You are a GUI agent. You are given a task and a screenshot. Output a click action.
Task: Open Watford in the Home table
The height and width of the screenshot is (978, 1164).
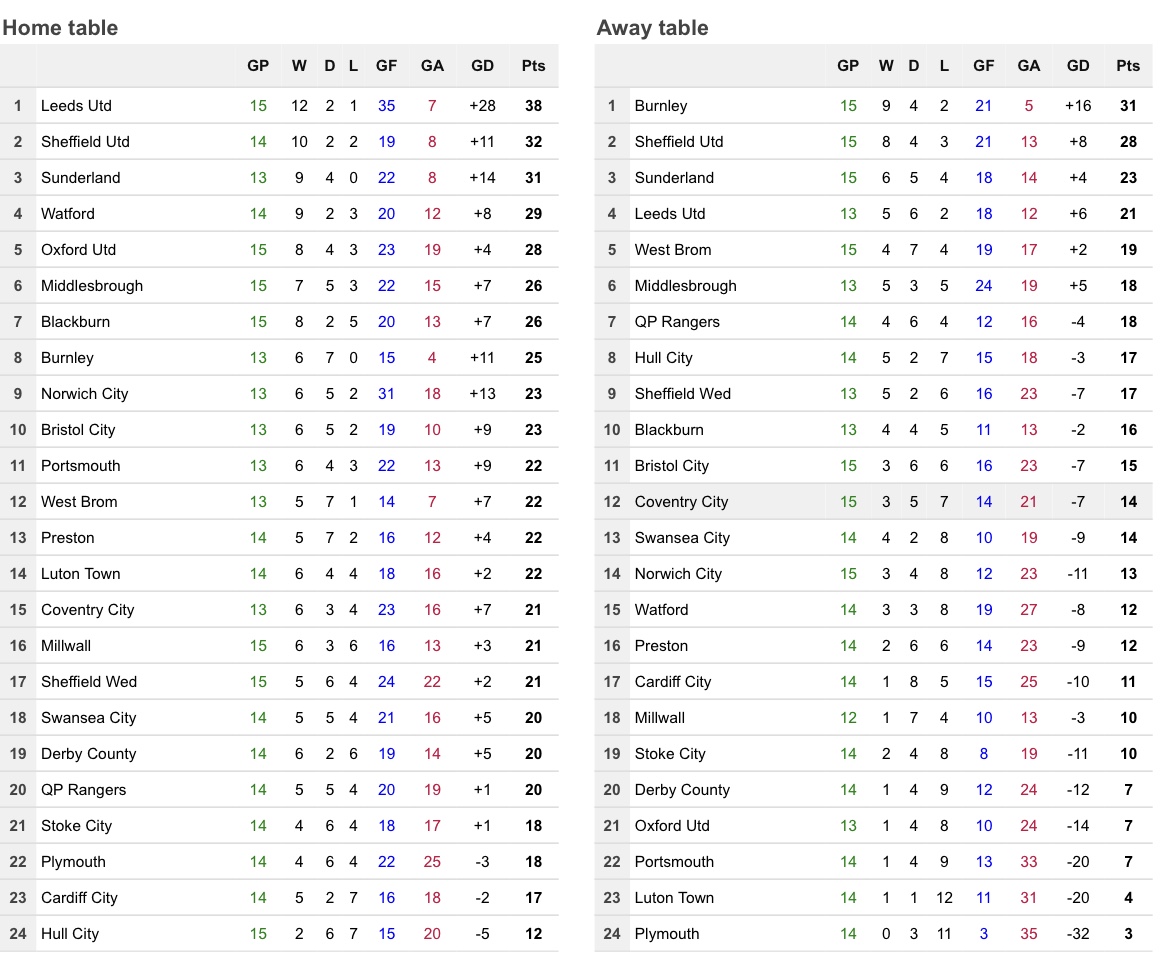(x=68, y=214)
